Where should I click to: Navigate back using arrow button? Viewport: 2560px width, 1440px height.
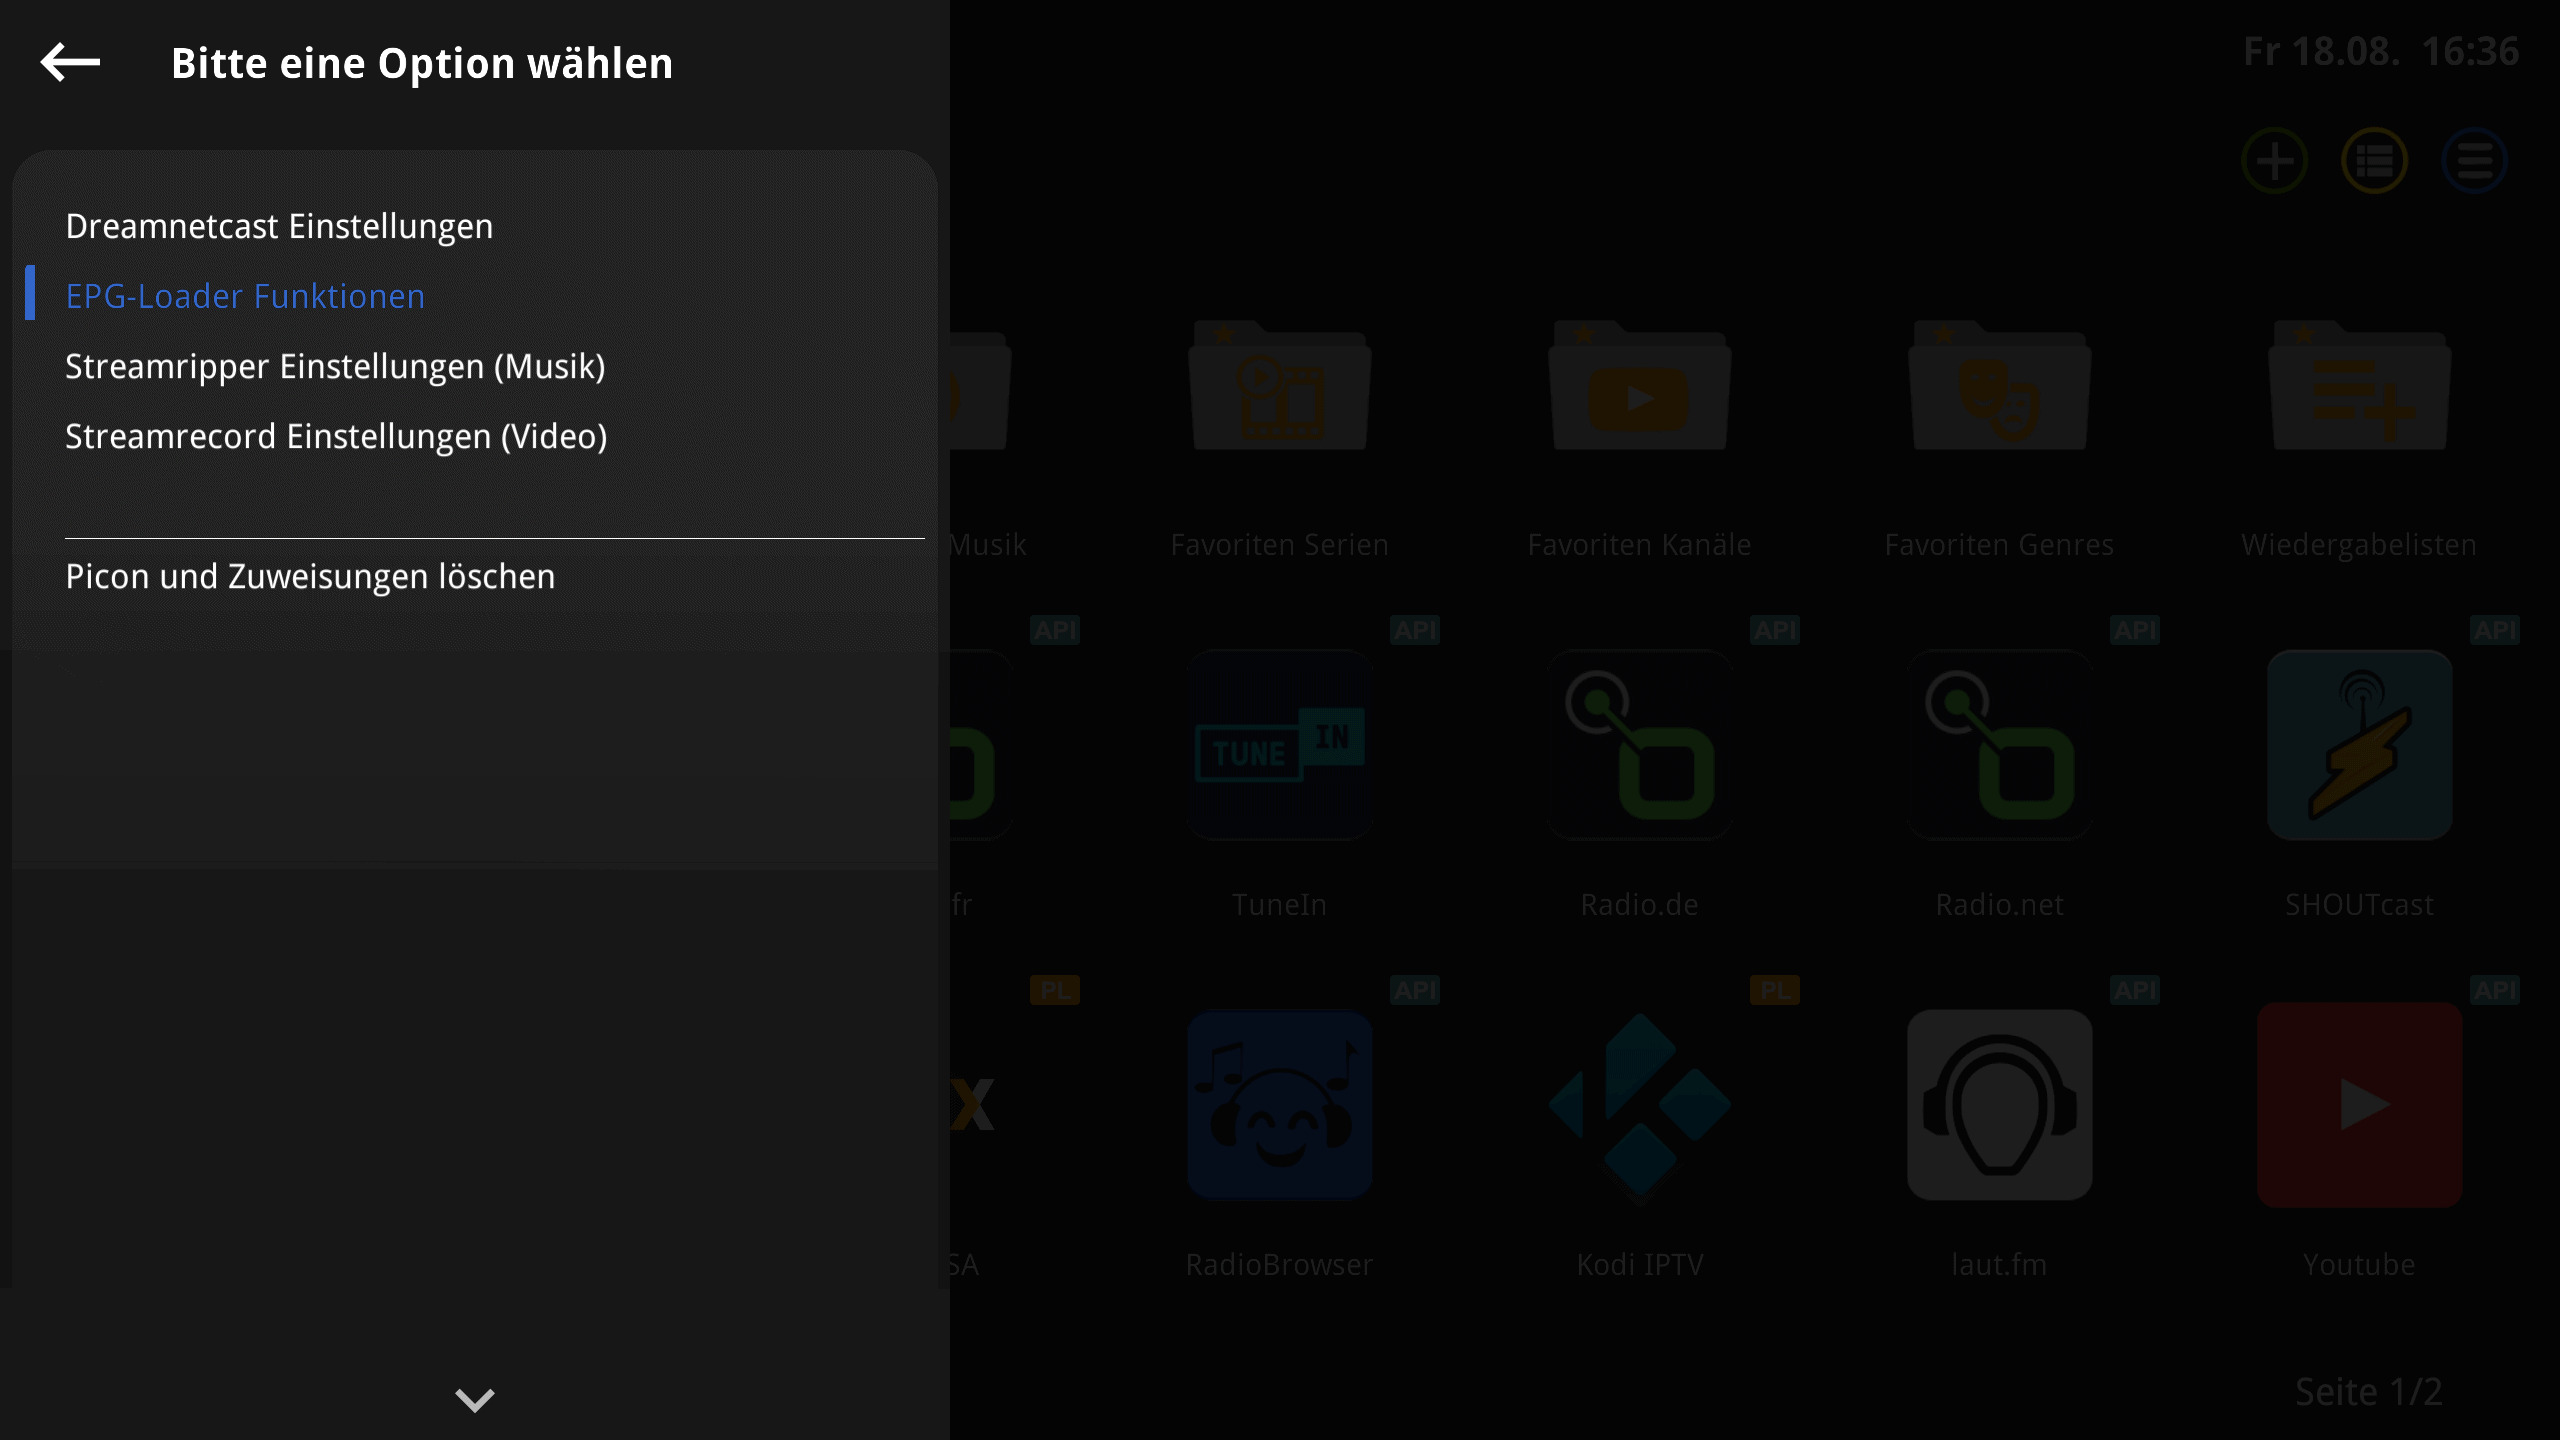(x=70, y=62)
